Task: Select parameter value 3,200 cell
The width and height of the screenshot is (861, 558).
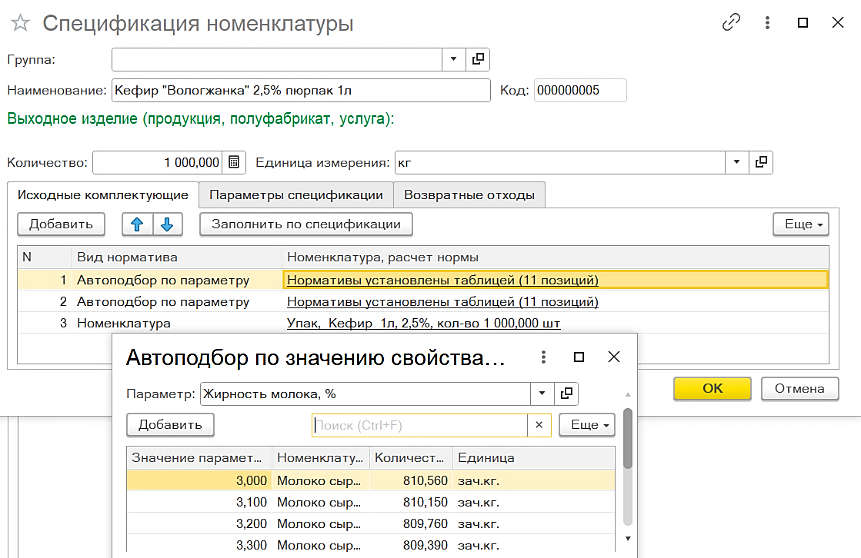Action: tap(199, 524)
